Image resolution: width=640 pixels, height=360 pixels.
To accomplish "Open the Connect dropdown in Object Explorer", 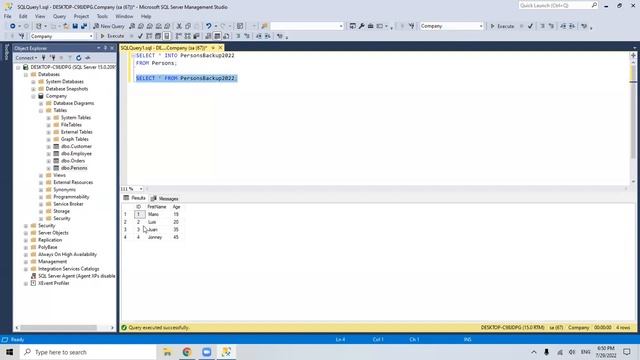I will click(26, 58).
